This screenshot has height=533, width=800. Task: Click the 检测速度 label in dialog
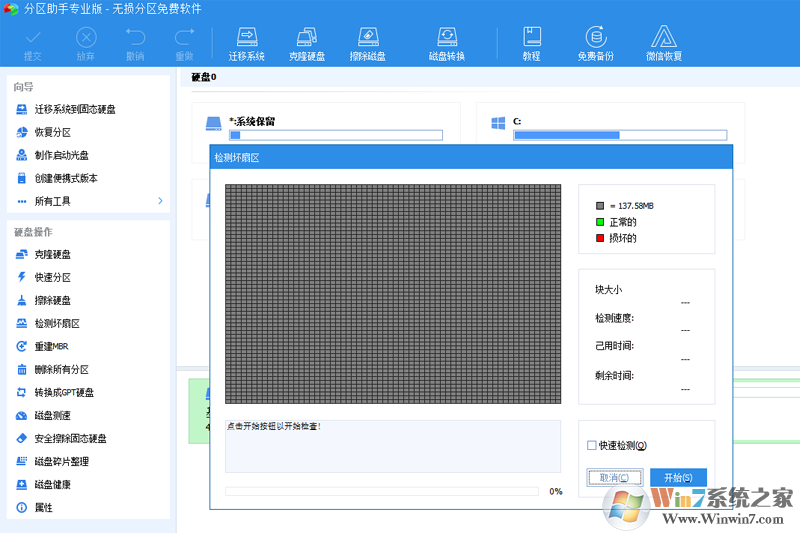(614, 318)
